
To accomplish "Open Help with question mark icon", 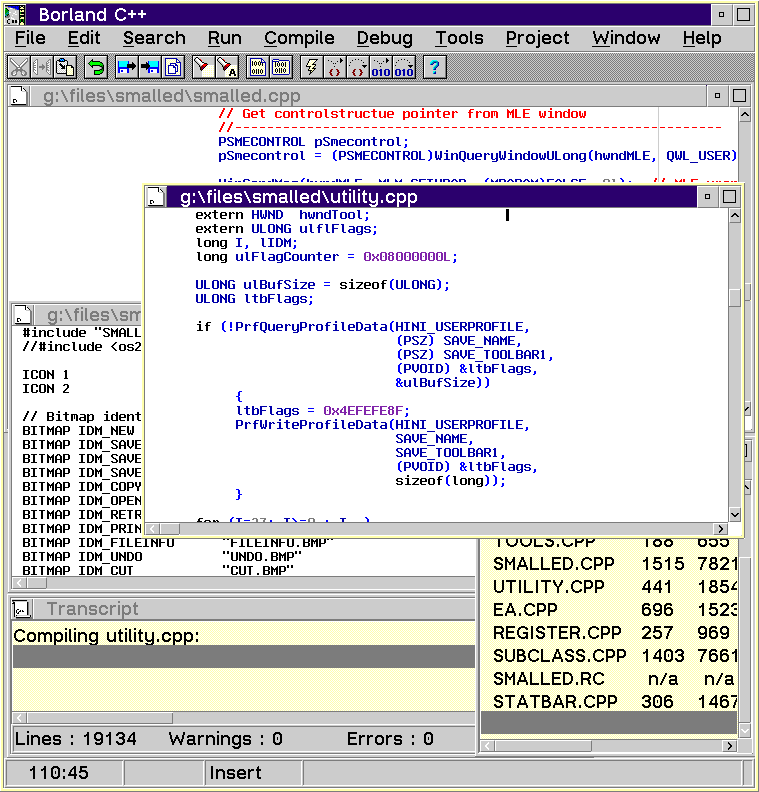I will point(435,67).
